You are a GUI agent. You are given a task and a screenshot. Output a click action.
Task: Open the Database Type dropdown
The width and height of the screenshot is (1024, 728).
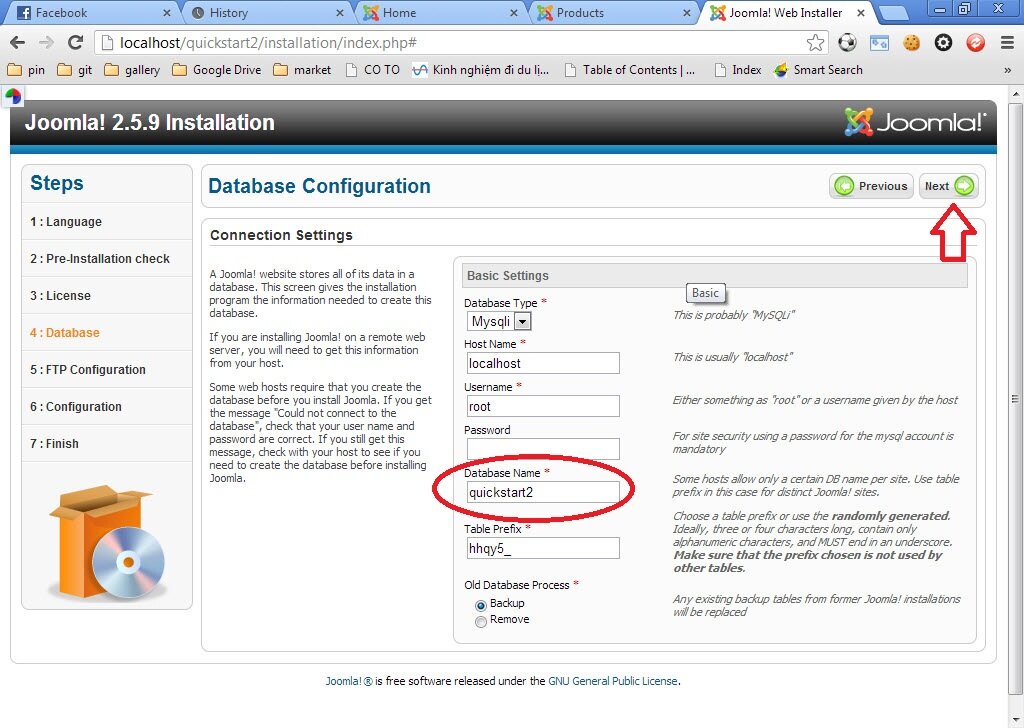click(x=499, y=321)
